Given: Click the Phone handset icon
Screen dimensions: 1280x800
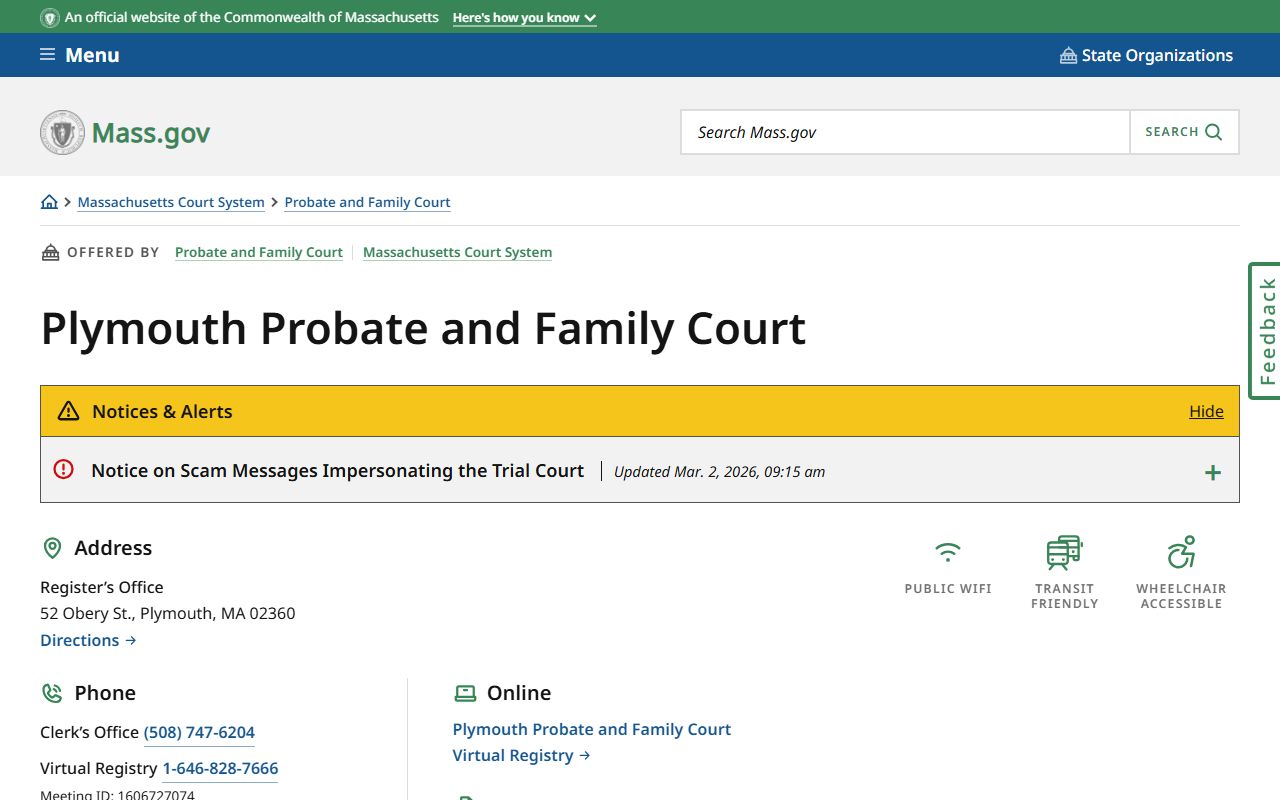Looking at the screenshot, I should 52,693.
